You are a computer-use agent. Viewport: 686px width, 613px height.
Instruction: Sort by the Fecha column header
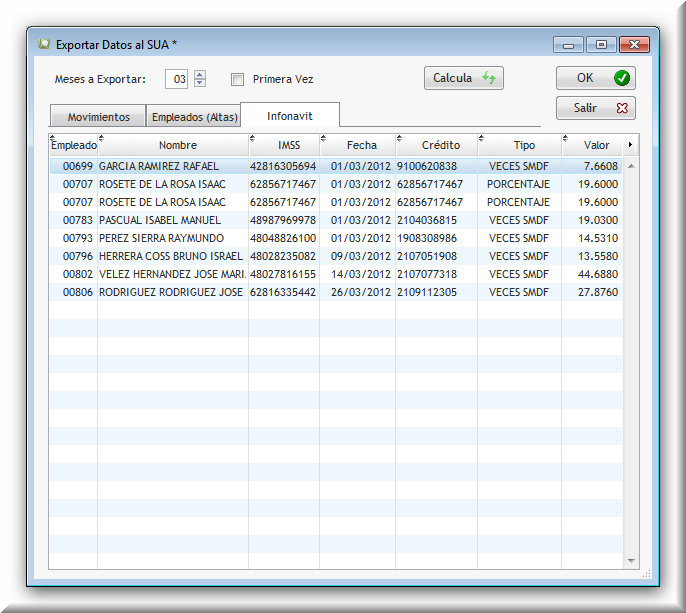358,145
